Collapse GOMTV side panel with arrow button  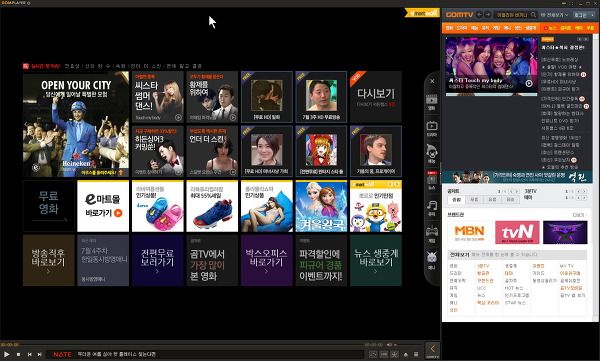tap(432, 349)
